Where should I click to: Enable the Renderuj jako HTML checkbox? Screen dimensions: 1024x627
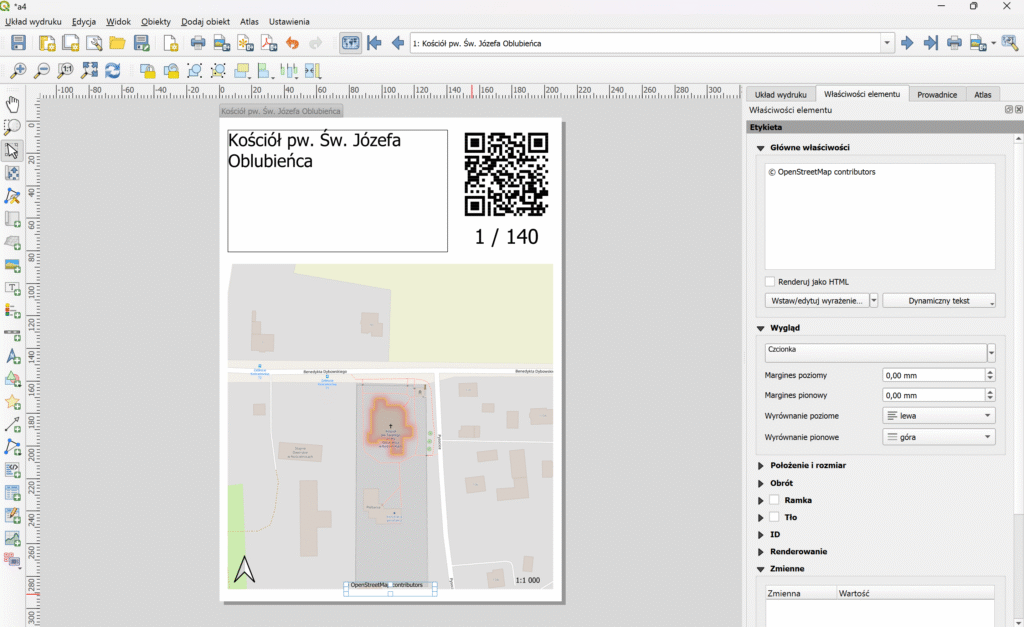(769, 282)
